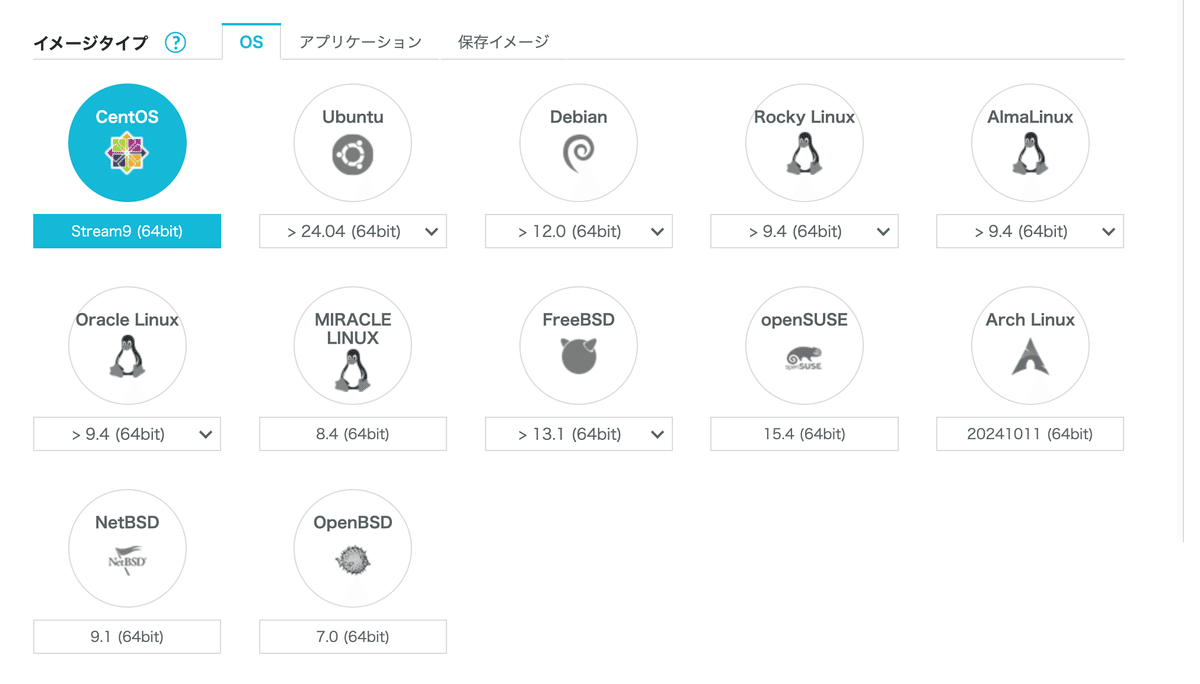Open Ubuntu 24.04 version dropdown

coord(353,231)
